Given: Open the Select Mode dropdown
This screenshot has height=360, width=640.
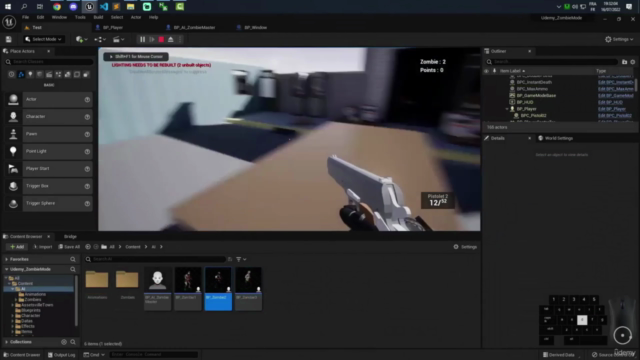Looking at the screenshot, I should pos(44,39).
